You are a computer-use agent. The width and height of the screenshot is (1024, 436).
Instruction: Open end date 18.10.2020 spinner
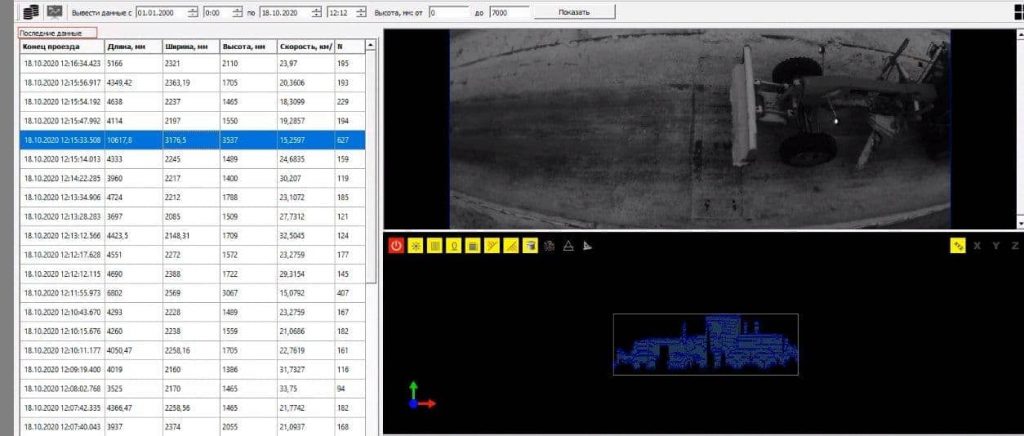click(x=316, y=13)
